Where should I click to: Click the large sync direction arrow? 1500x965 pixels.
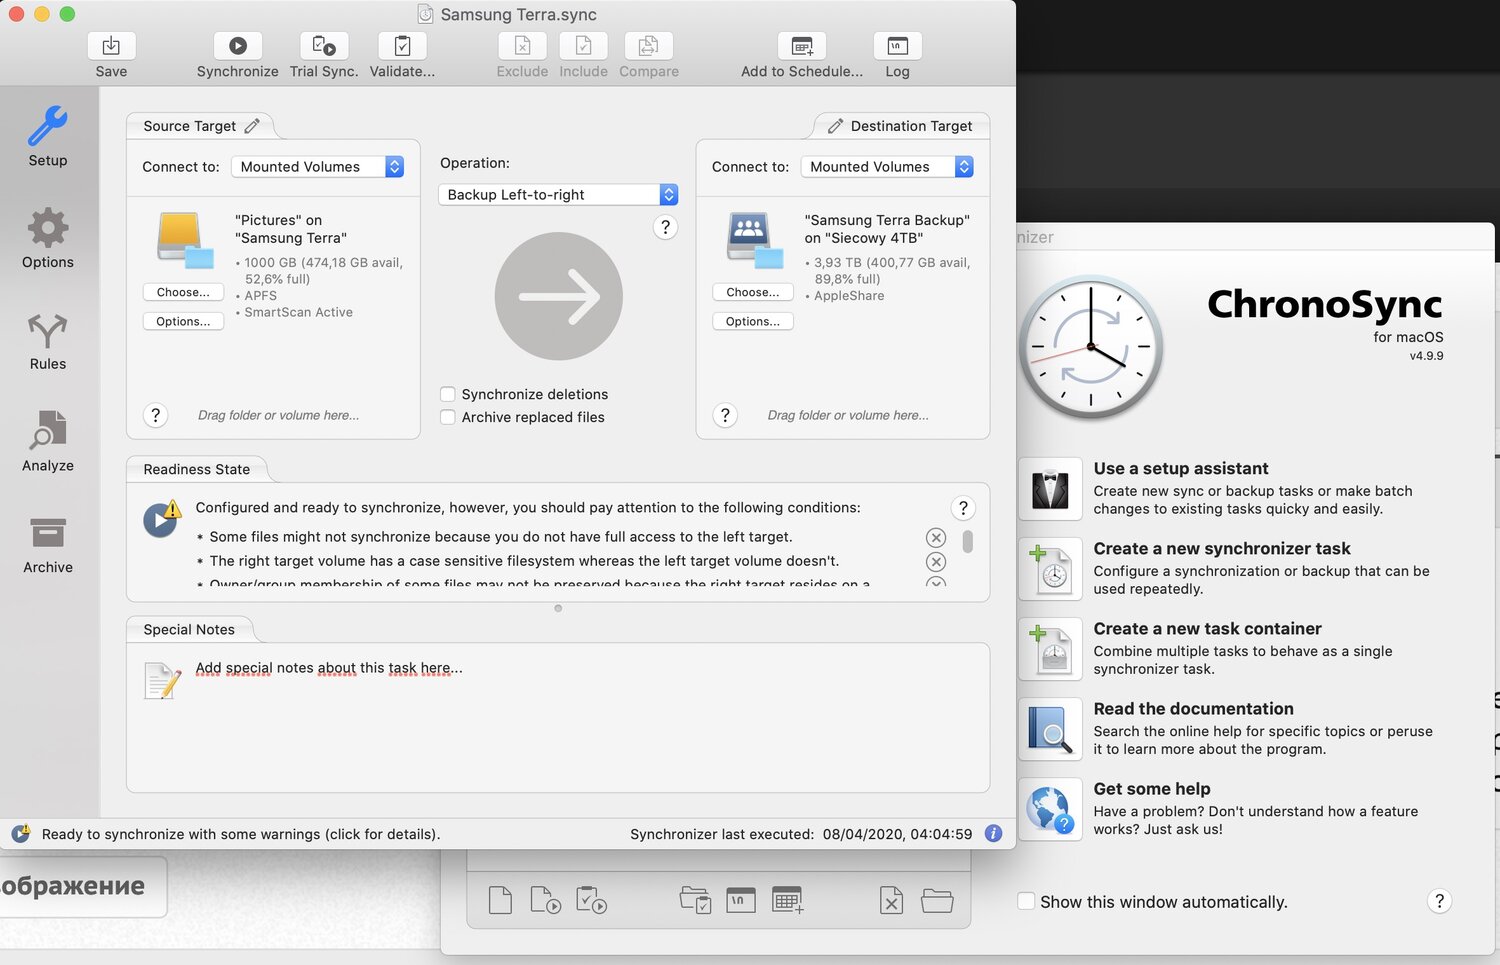(558, 296)
